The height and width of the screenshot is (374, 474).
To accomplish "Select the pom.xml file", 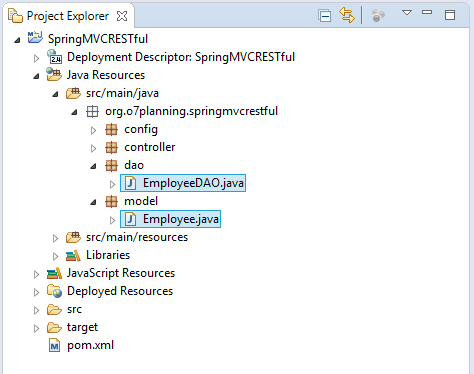I will click(91, 345).
